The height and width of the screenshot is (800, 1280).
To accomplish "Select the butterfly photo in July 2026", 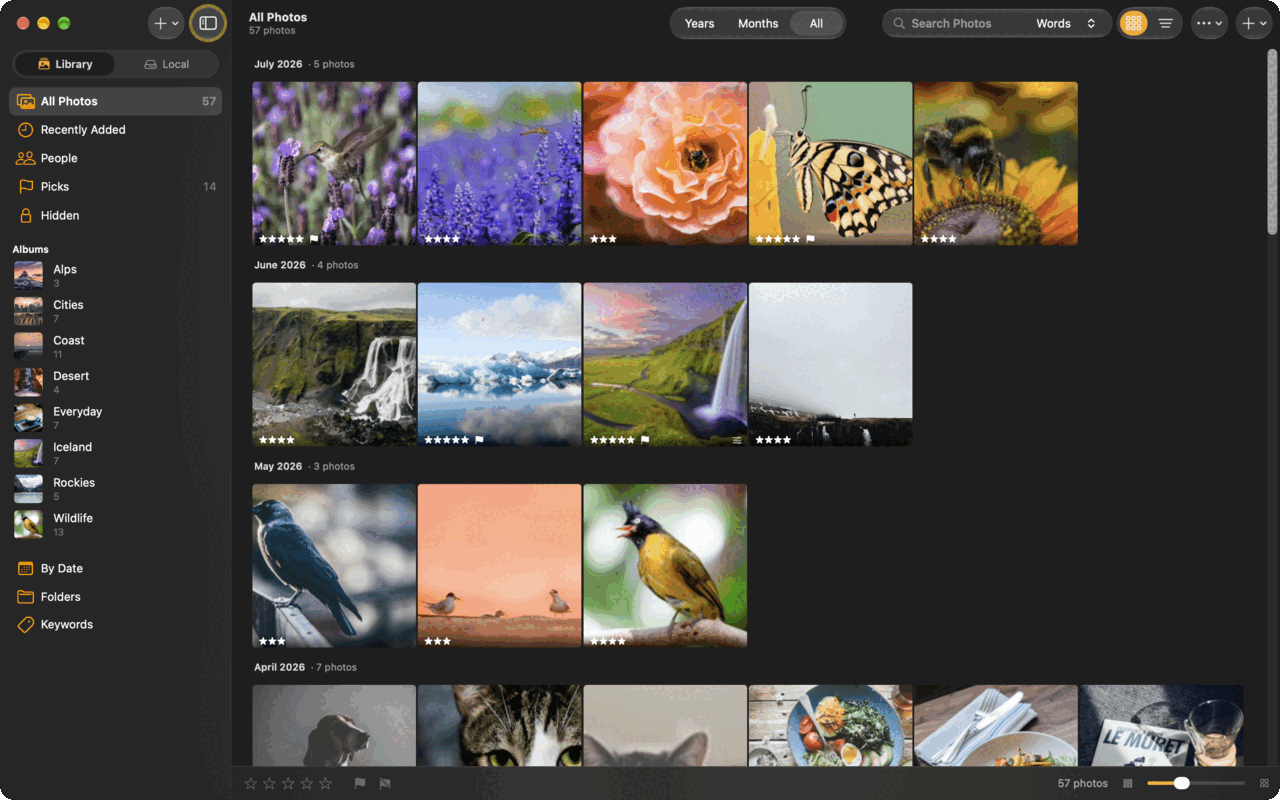I will pyautogui.click(x=830, y=164).
